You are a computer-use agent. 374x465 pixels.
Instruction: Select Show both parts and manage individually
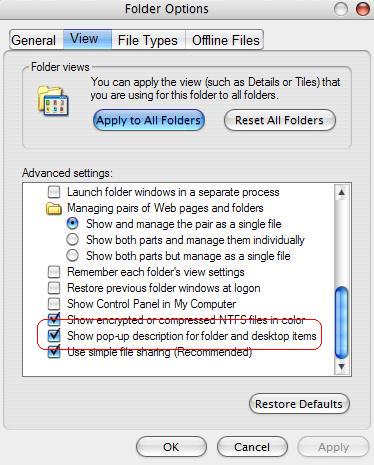coord(72,240)
